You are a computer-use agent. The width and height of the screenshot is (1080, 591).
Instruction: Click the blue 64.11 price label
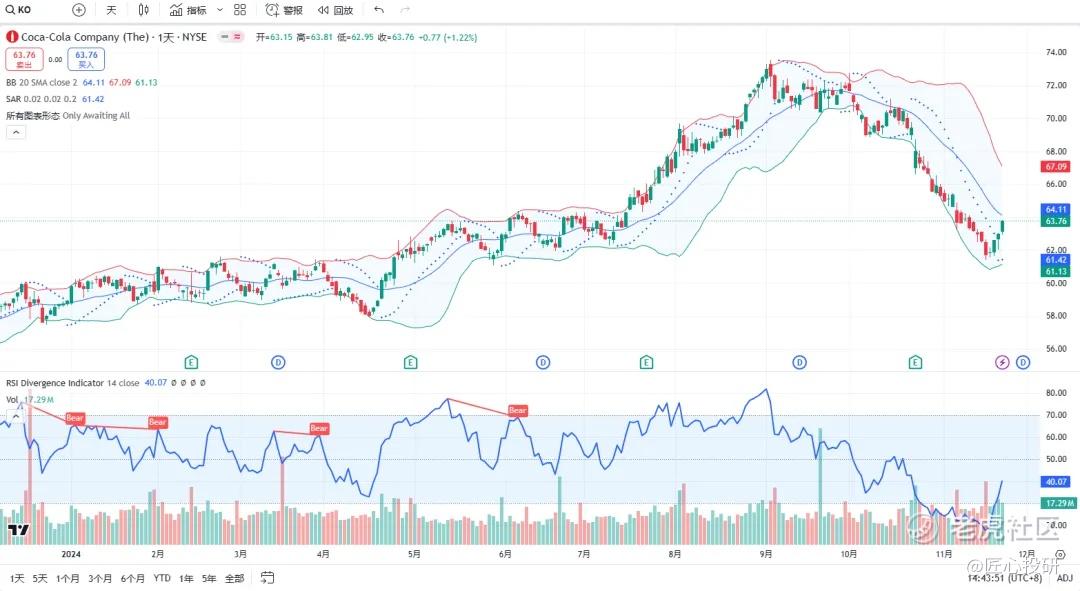click(x=1055, y=209)
